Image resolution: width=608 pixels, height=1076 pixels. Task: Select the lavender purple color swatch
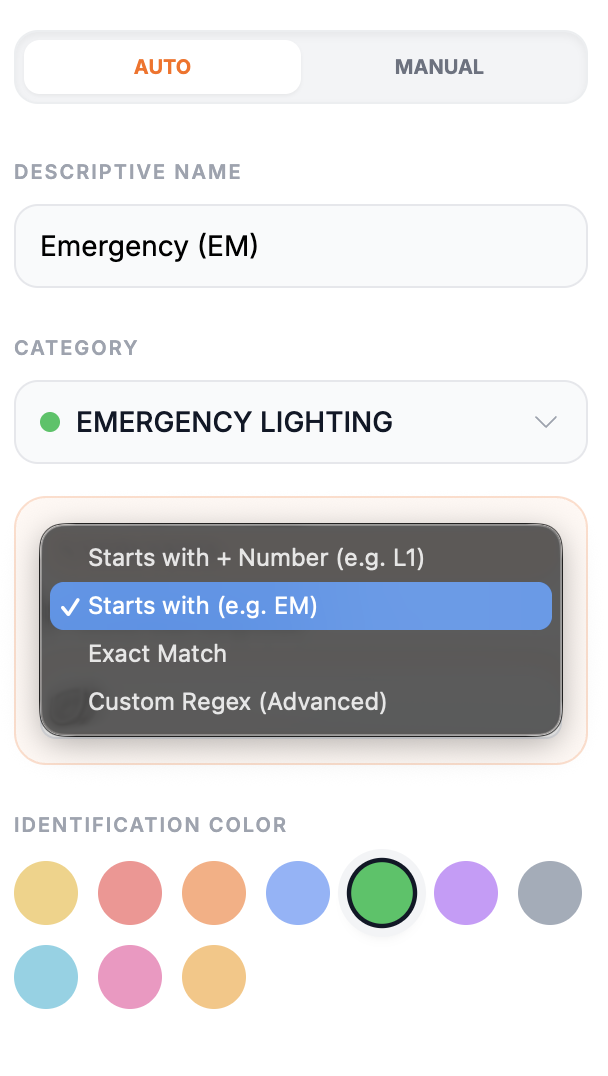(x=466, y=893)
